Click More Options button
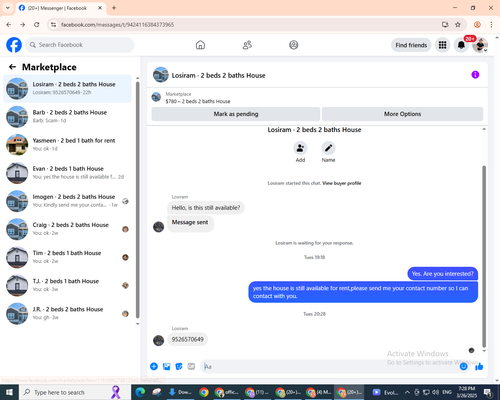 402,114
